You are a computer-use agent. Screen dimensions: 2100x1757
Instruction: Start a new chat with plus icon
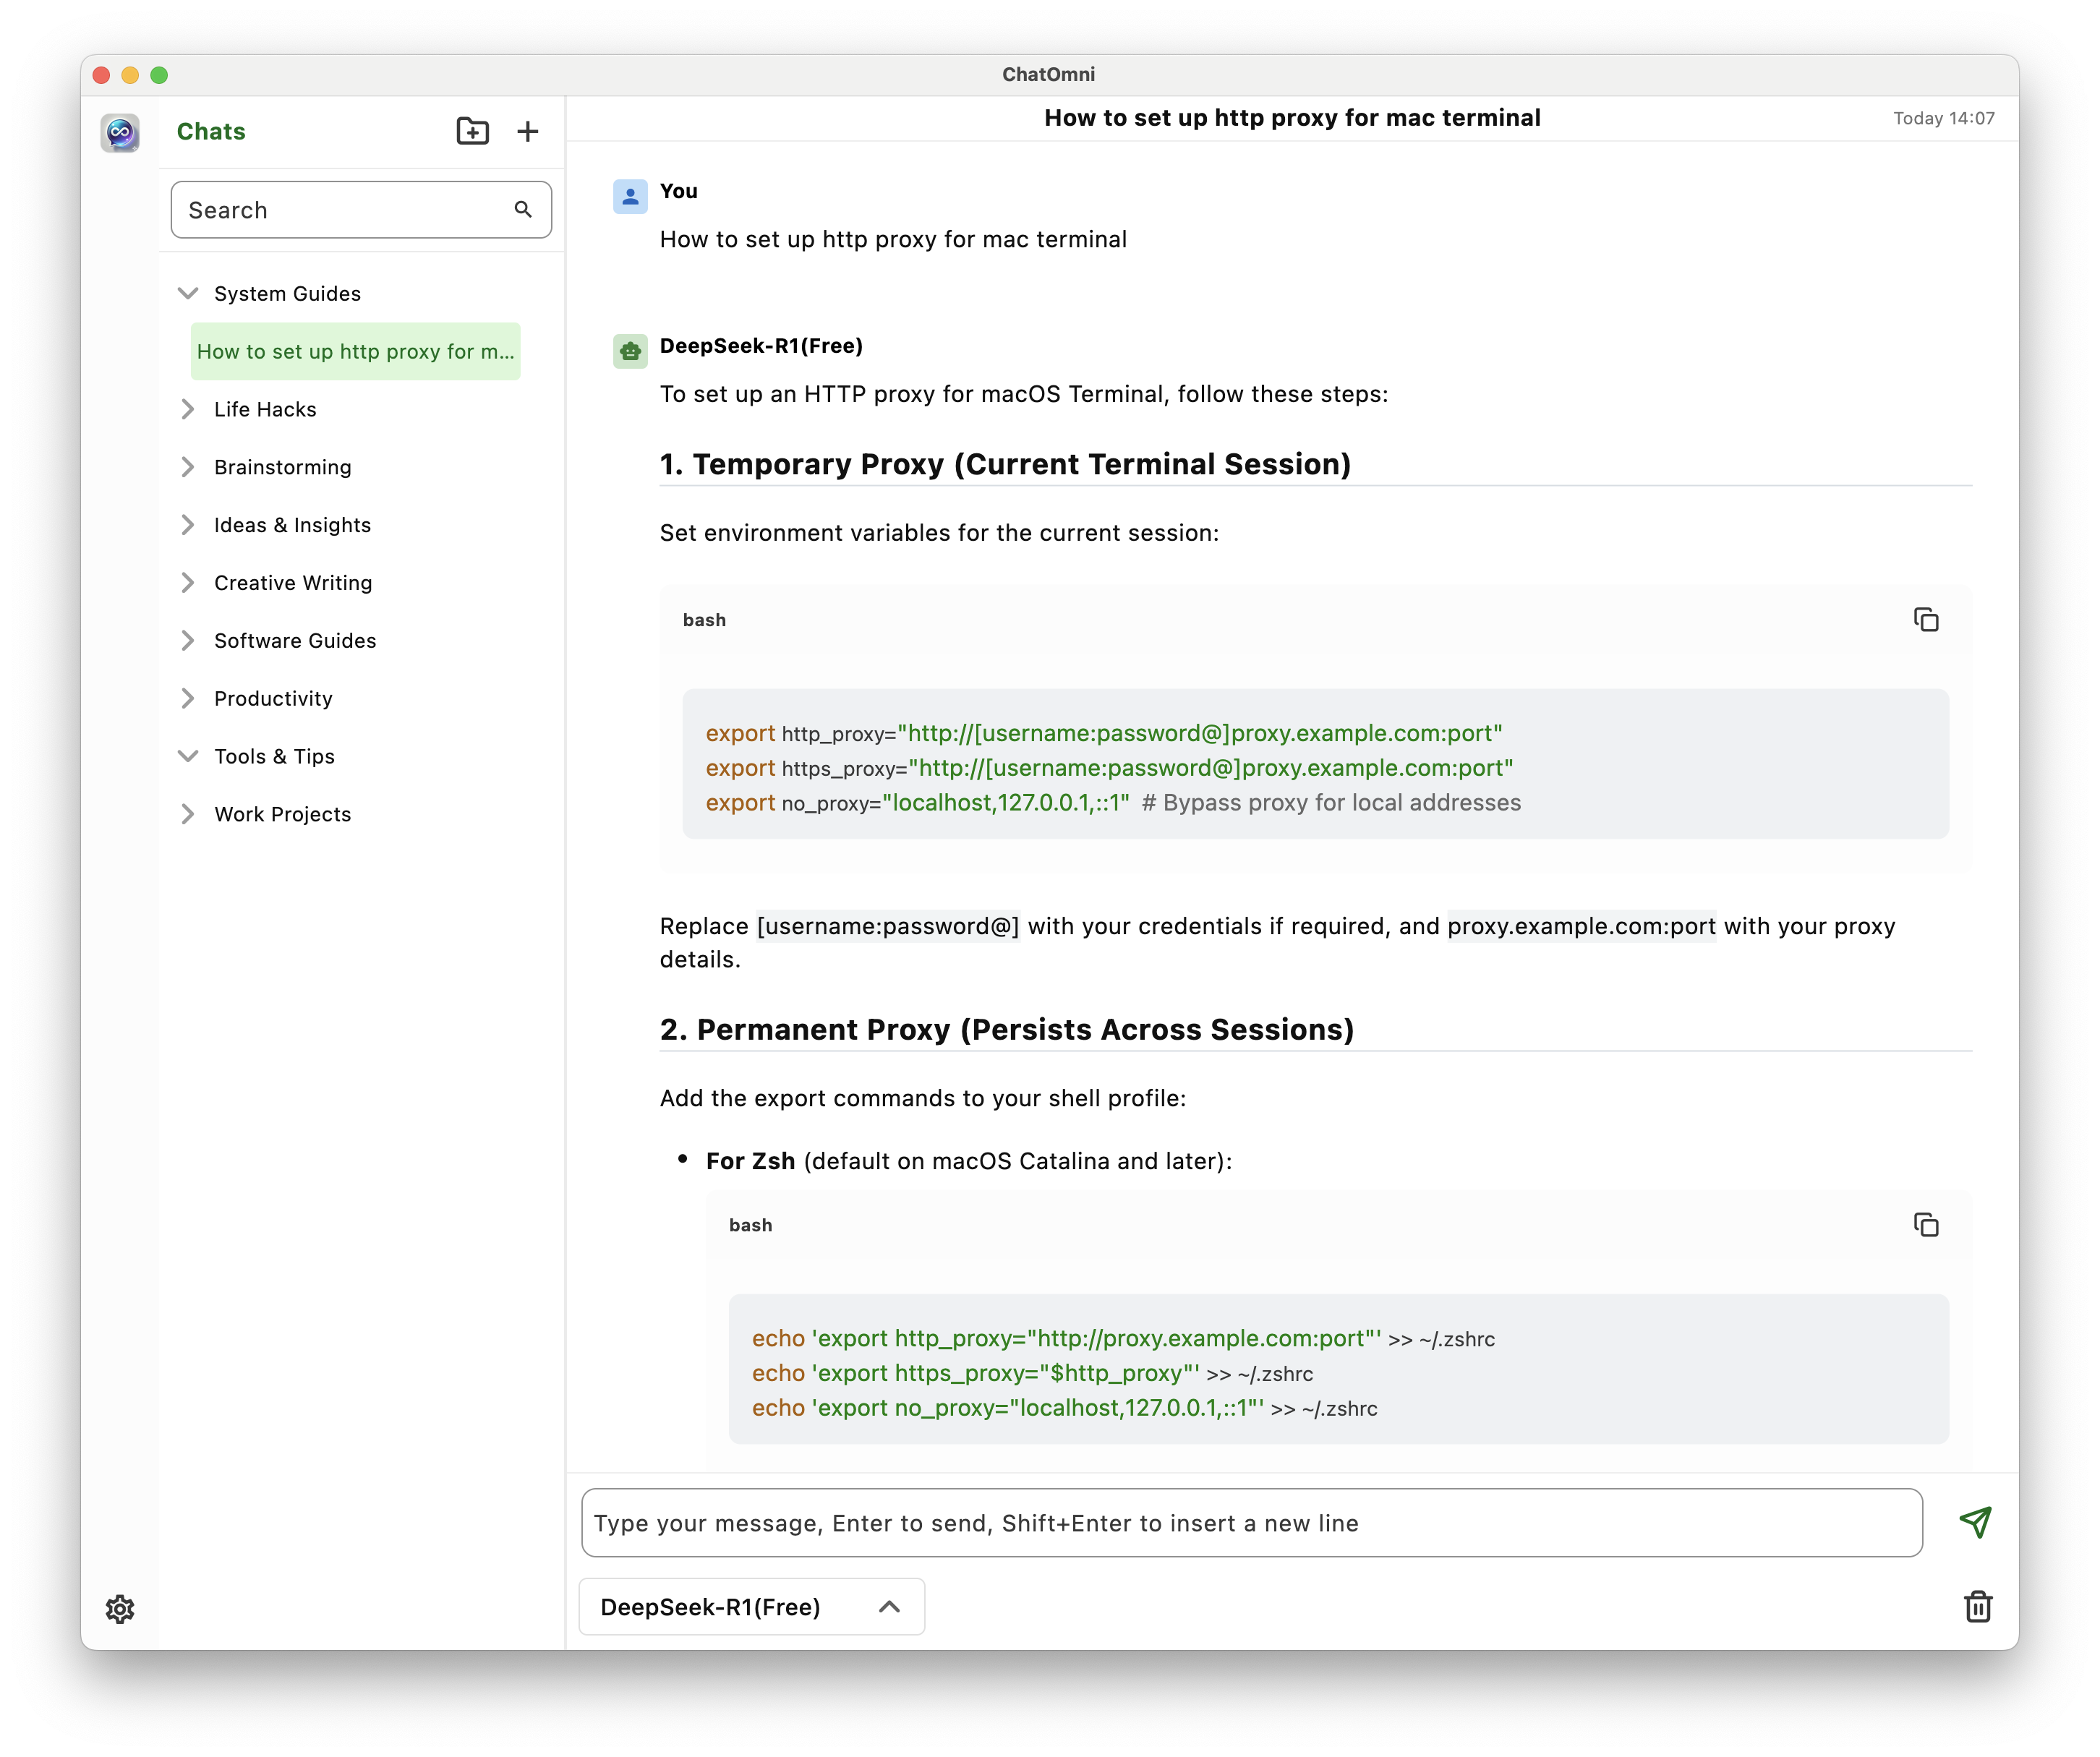pyautogui.click(x=528, y=131)
